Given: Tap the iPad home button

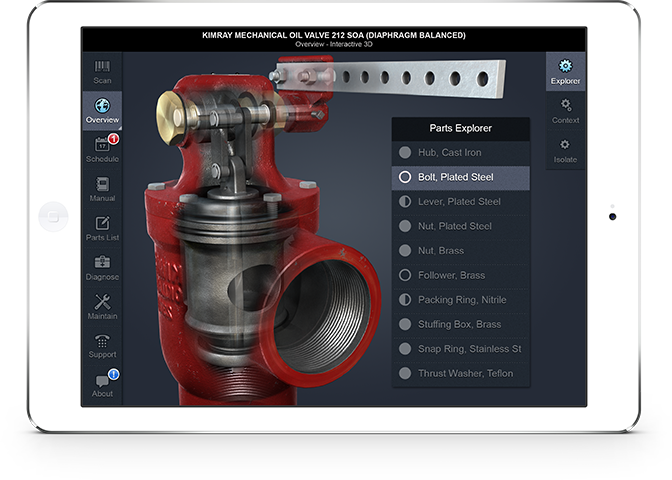Looking at the screenshot, I should click(53, 216).
